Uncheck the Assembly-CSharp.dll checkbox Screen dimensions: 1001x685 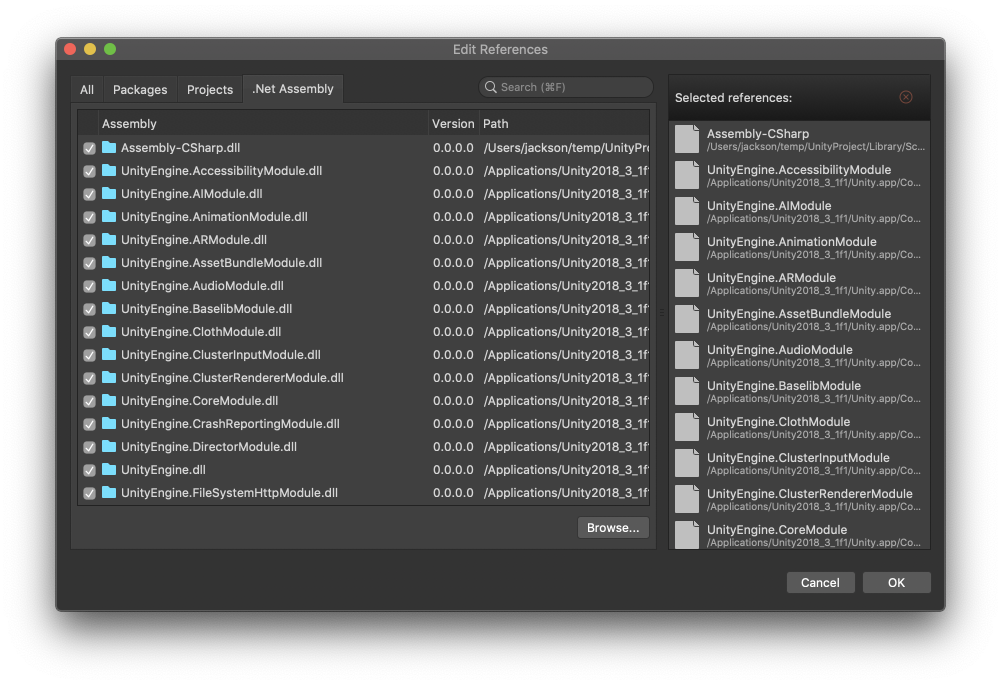[x=89, y=148]
